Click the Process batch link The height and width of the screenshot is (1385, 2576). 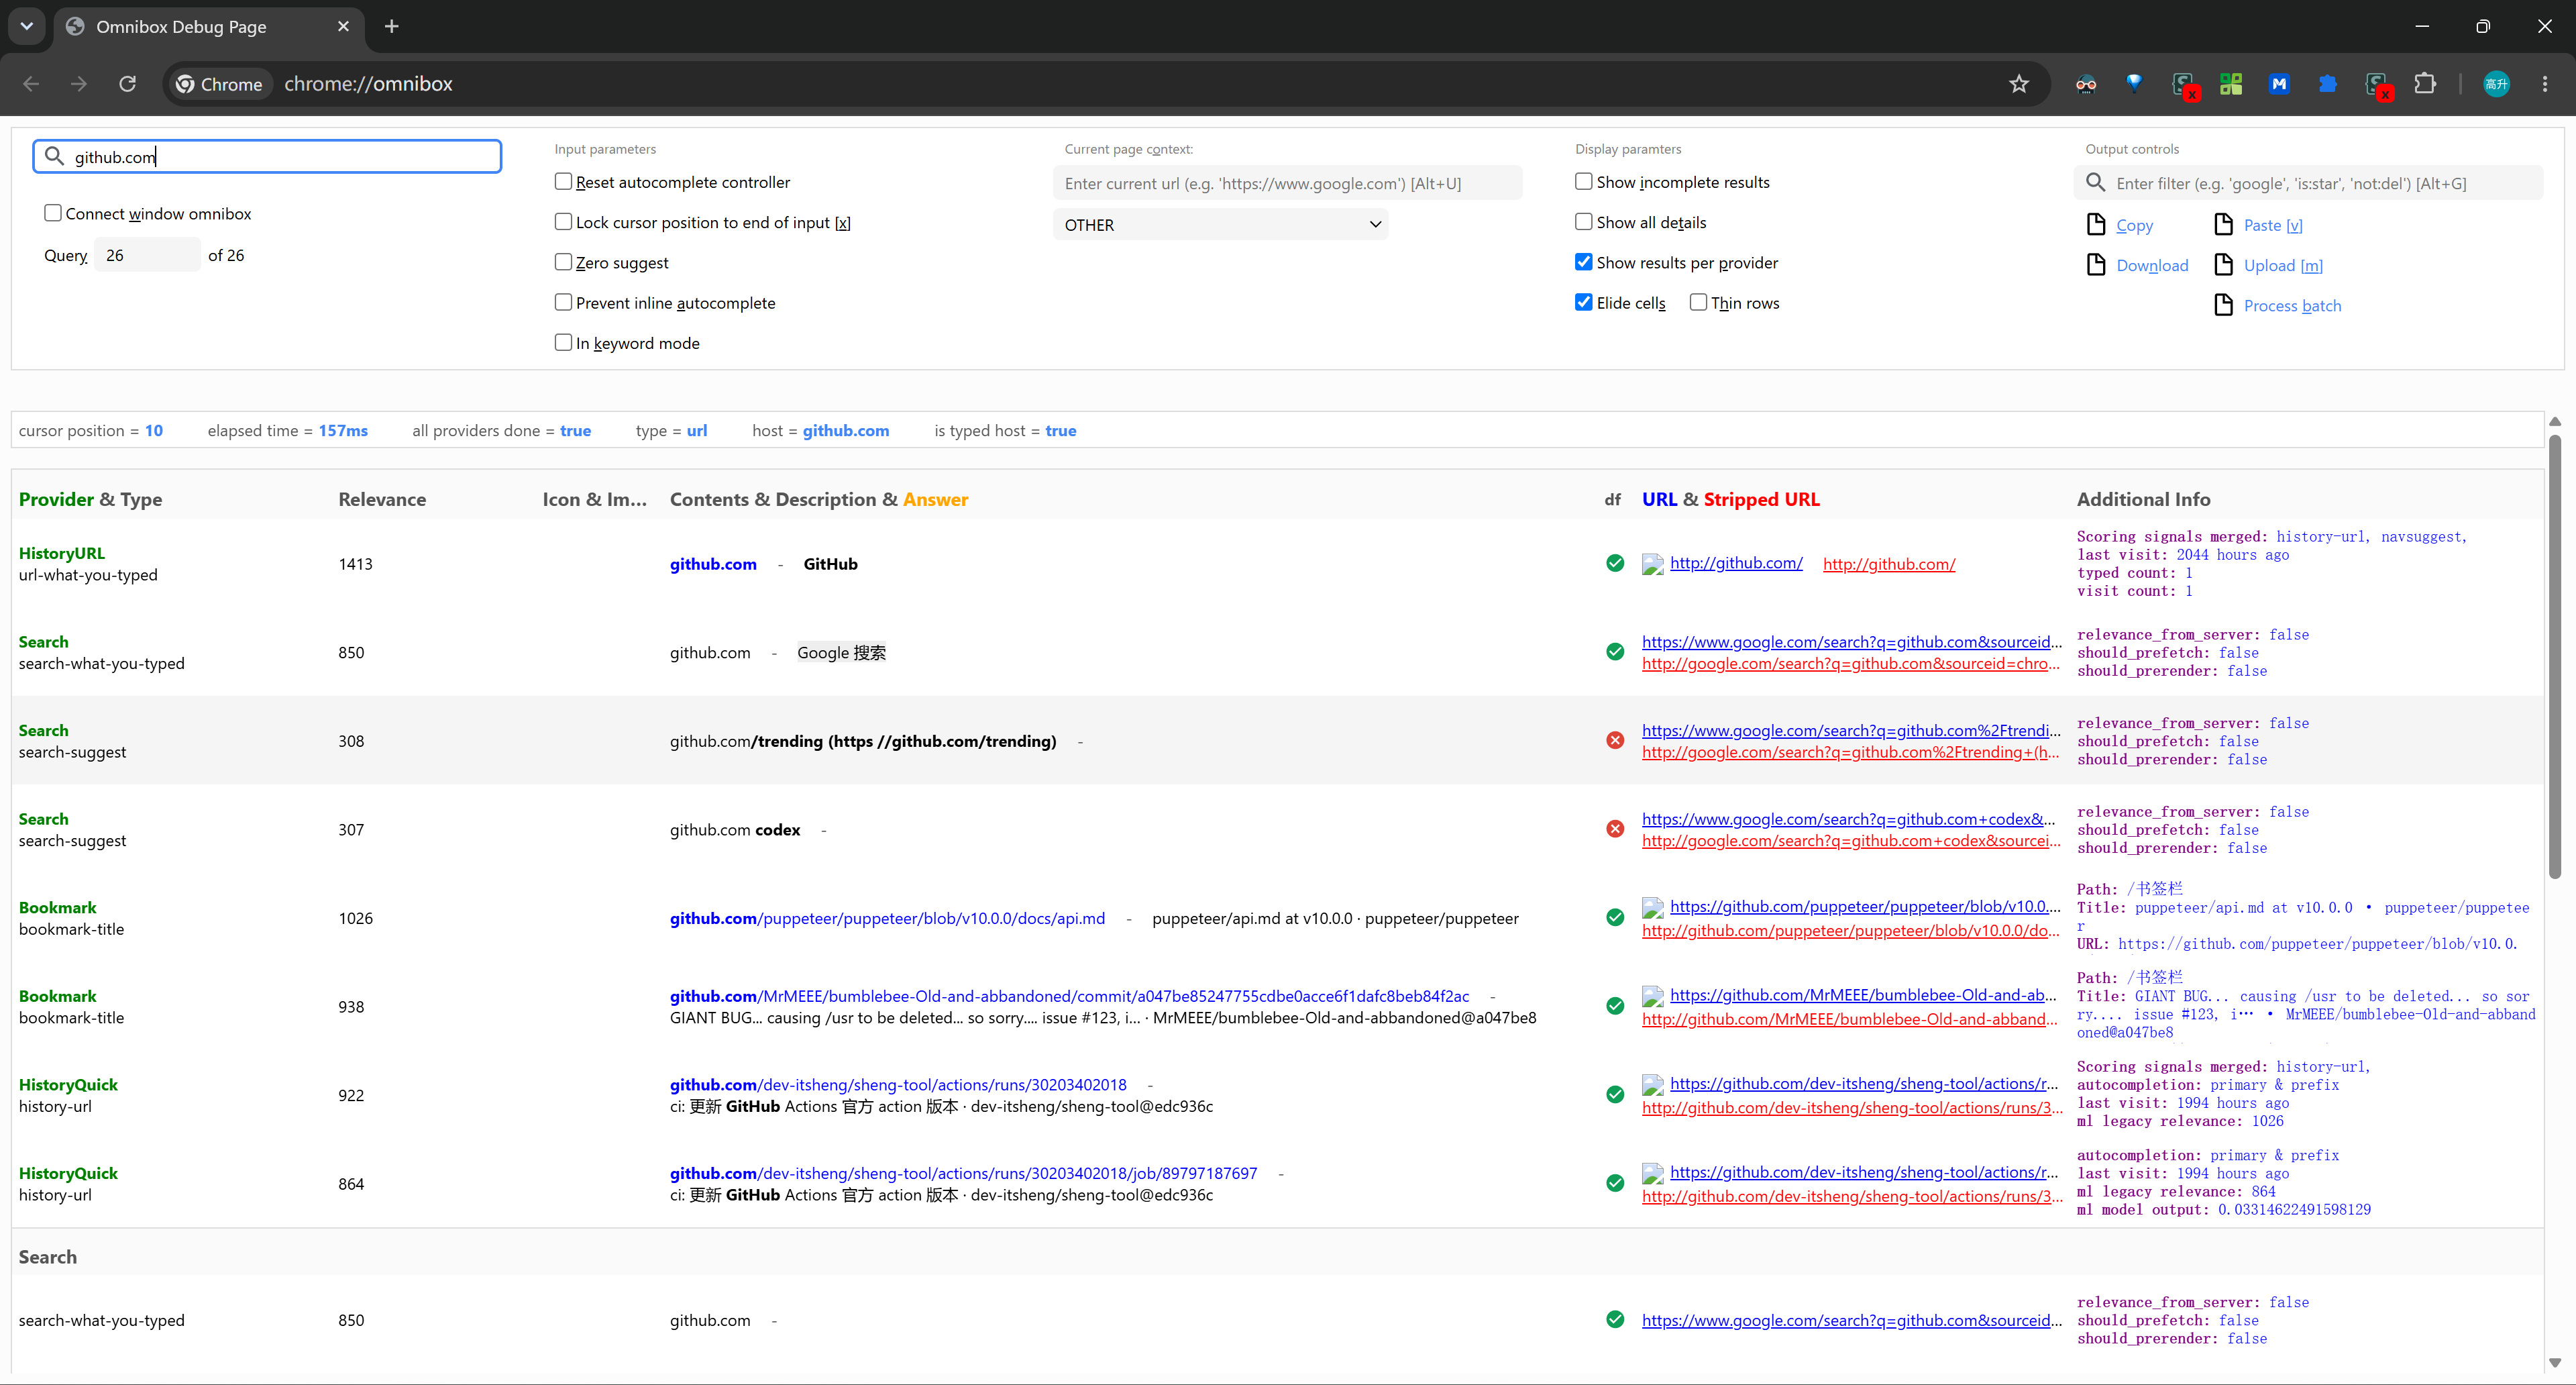(2292, 305)
